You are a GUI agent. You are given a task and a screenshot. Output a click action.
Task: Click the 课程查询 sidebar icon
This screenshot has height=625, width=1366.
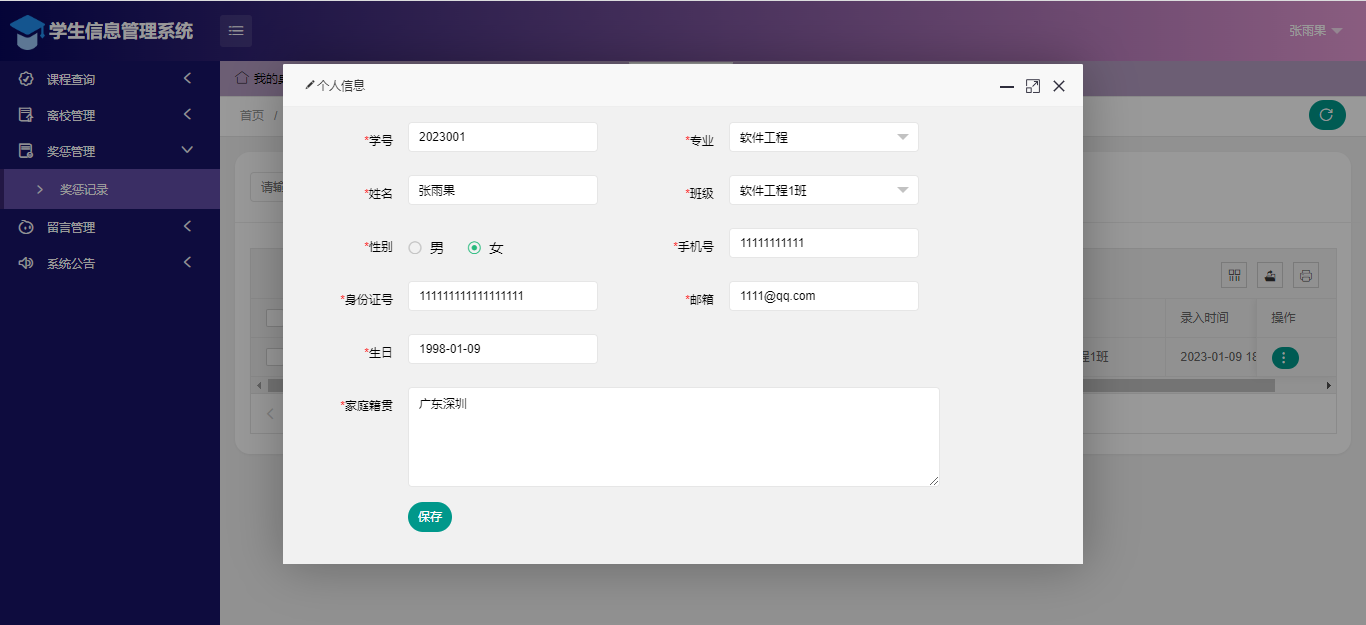pyautogui.click(x=26, y=79)
